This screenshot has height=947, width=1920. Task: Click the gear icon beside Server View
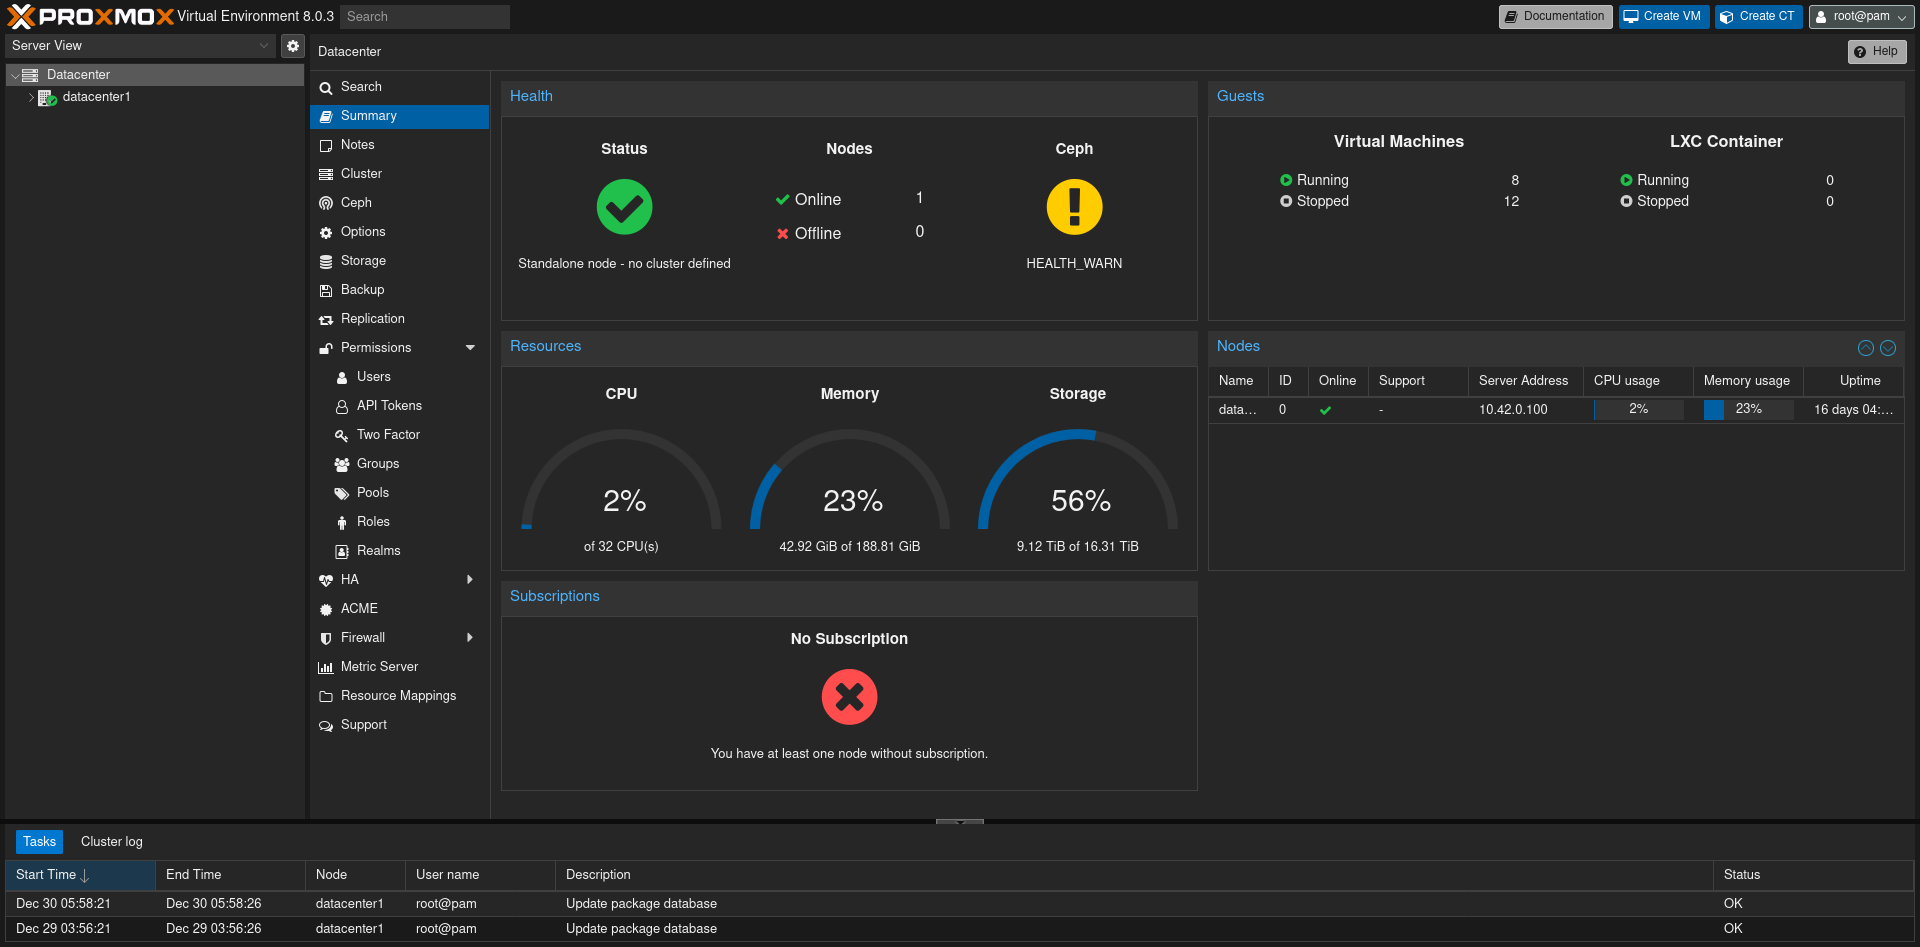[x=292, y=46]
